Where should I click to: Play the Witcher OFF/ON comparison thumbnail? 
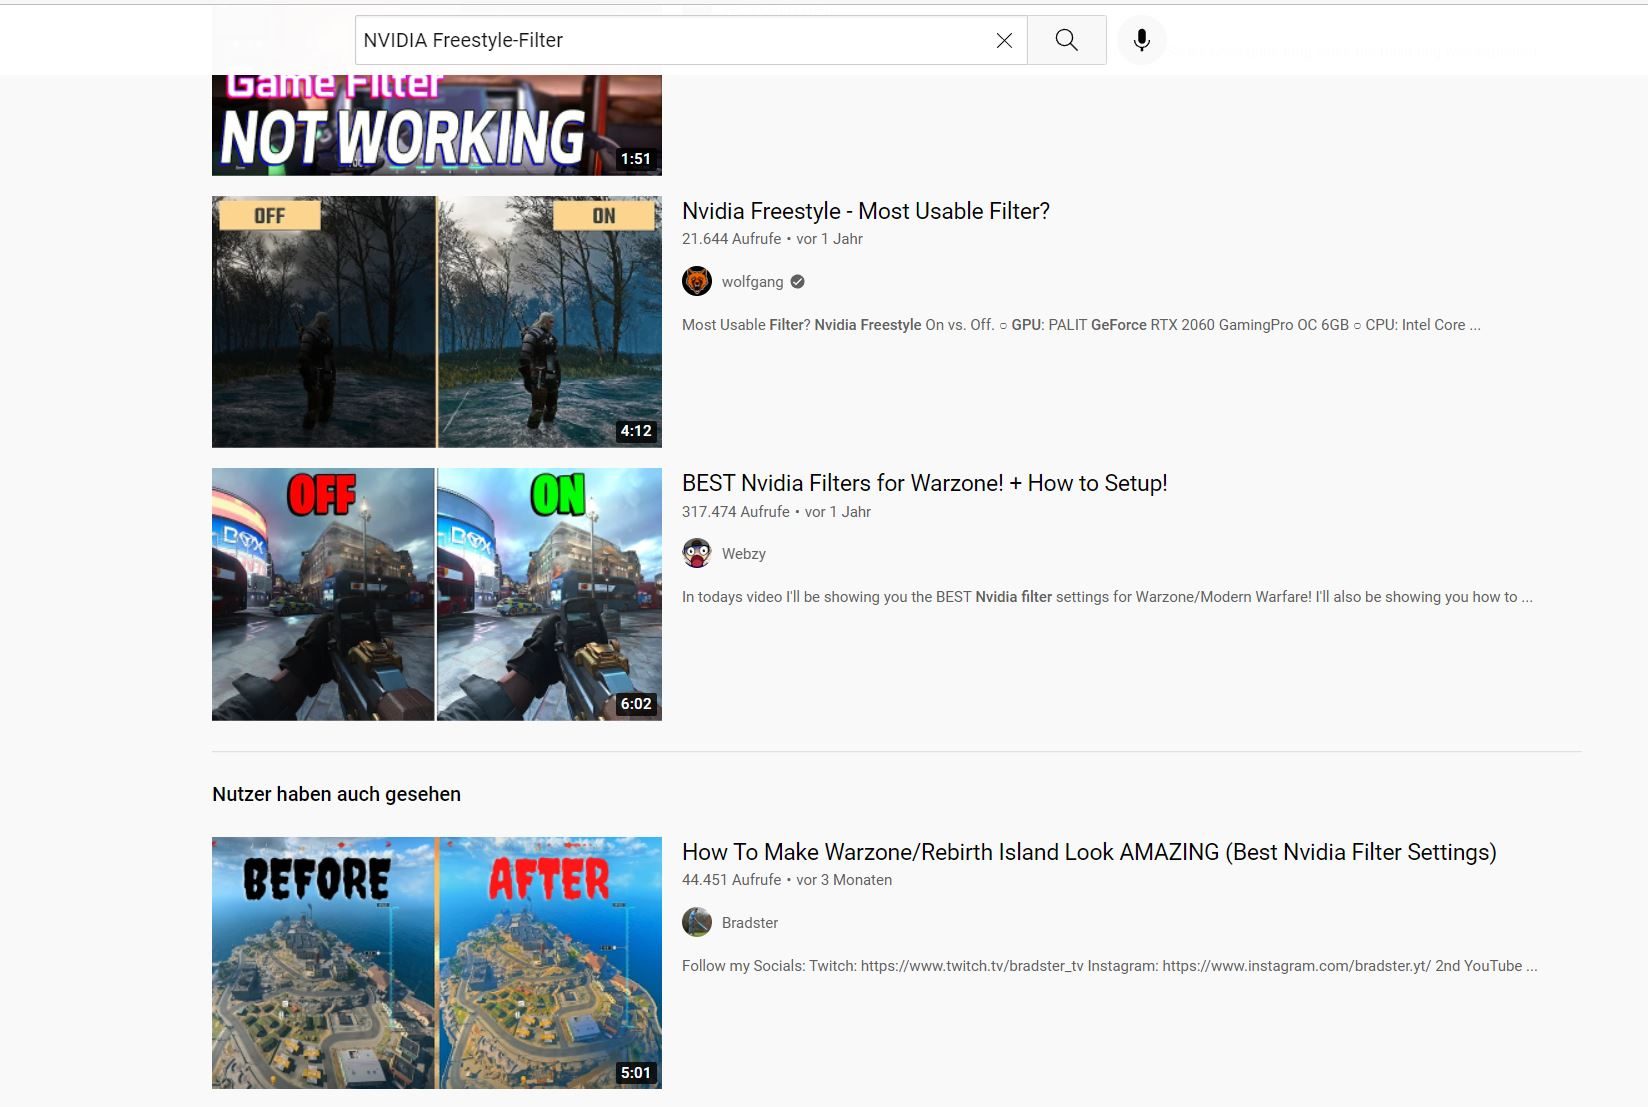[437, 322]
